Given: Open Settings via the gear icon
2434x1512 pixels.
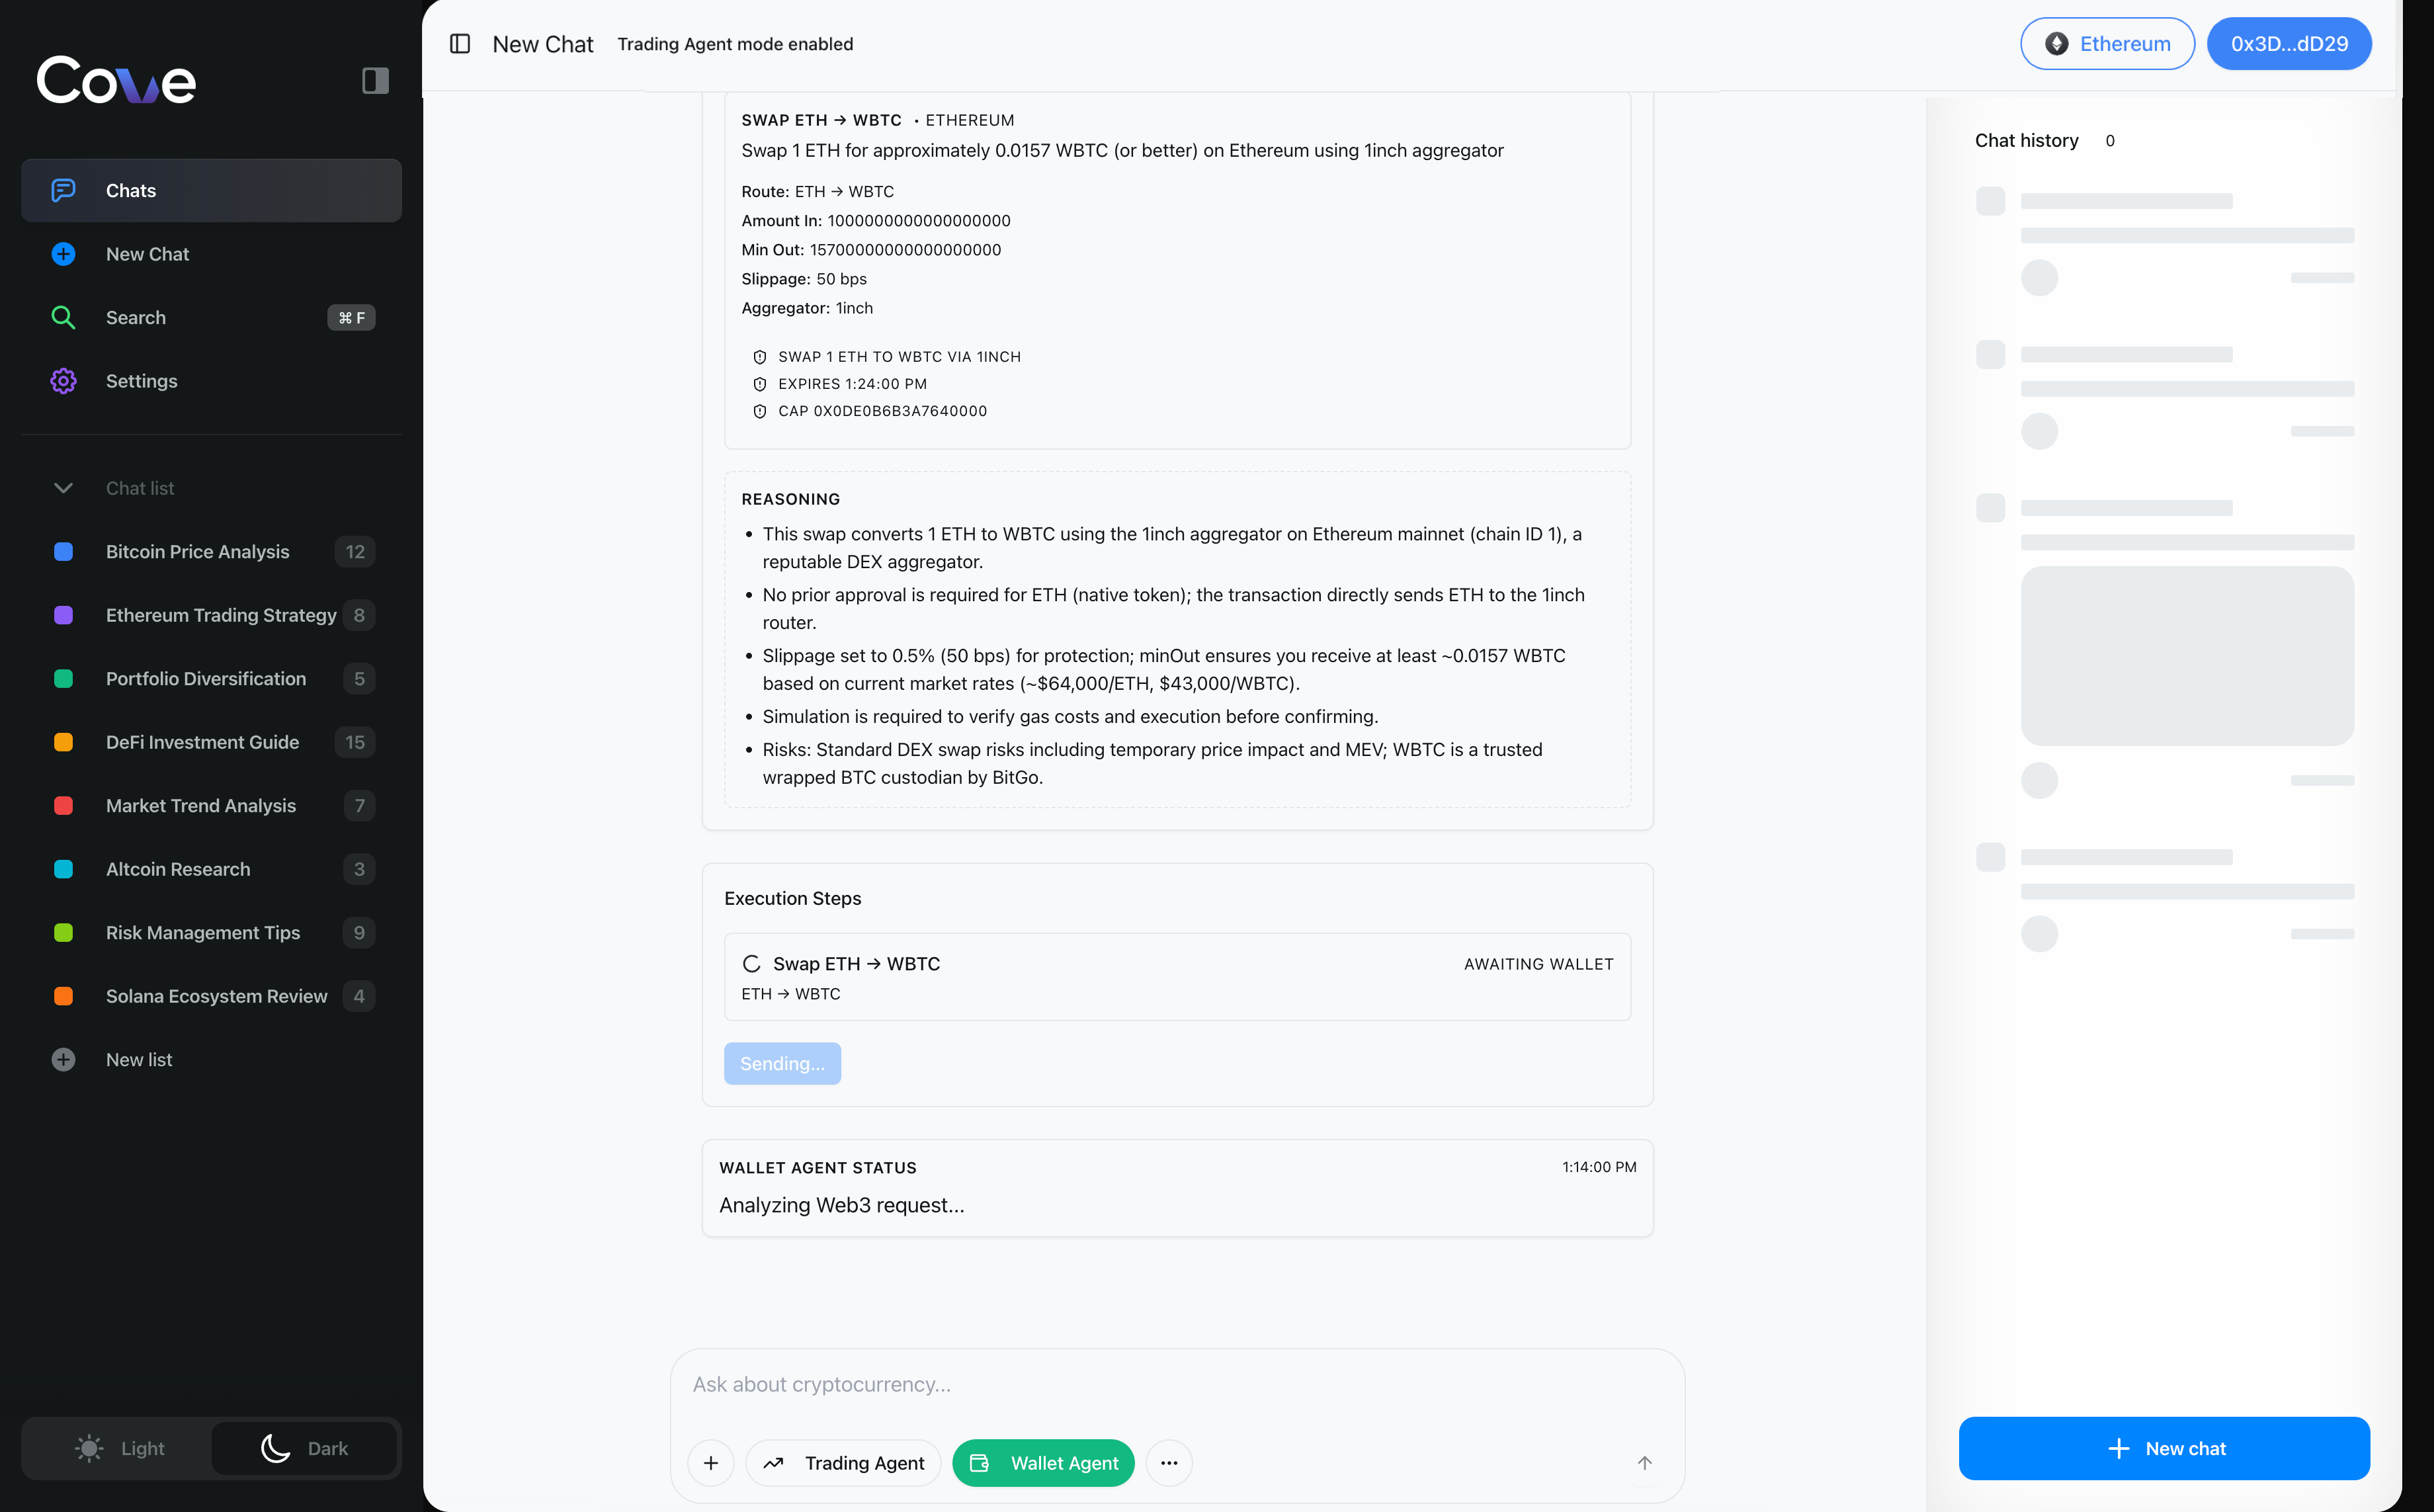Looking at the screenshot, I should [63, 381].
